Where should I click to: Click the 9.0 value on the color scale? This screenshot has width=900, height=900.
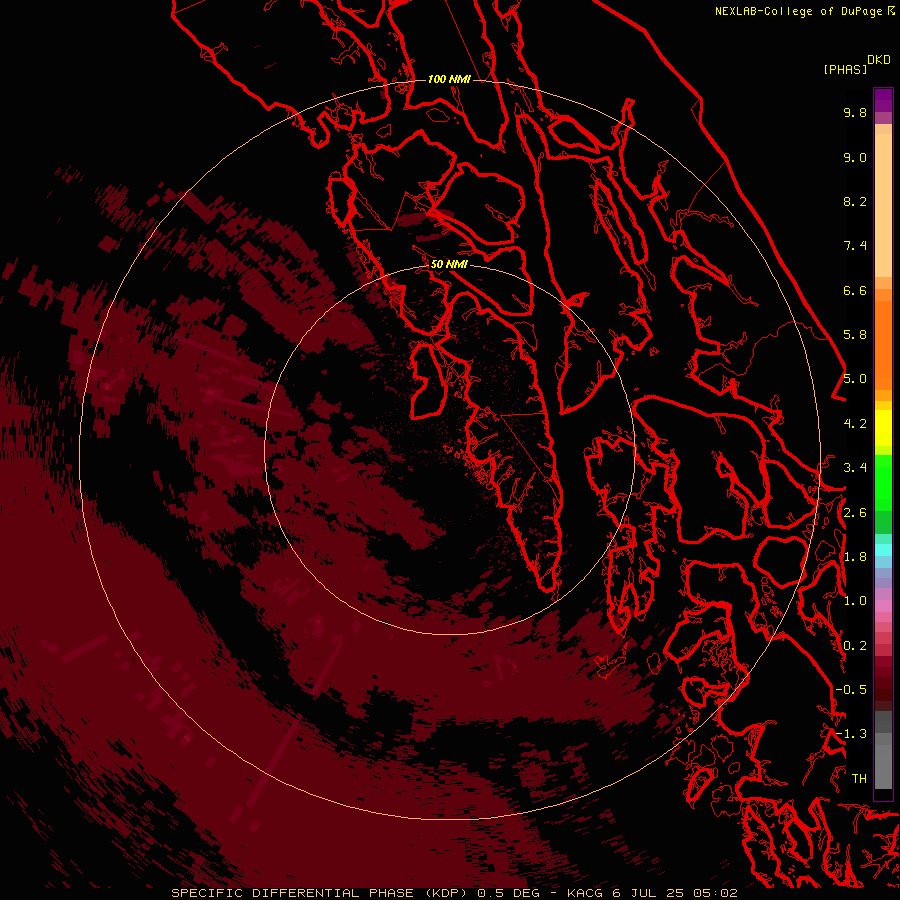click(x=855, y=157)
